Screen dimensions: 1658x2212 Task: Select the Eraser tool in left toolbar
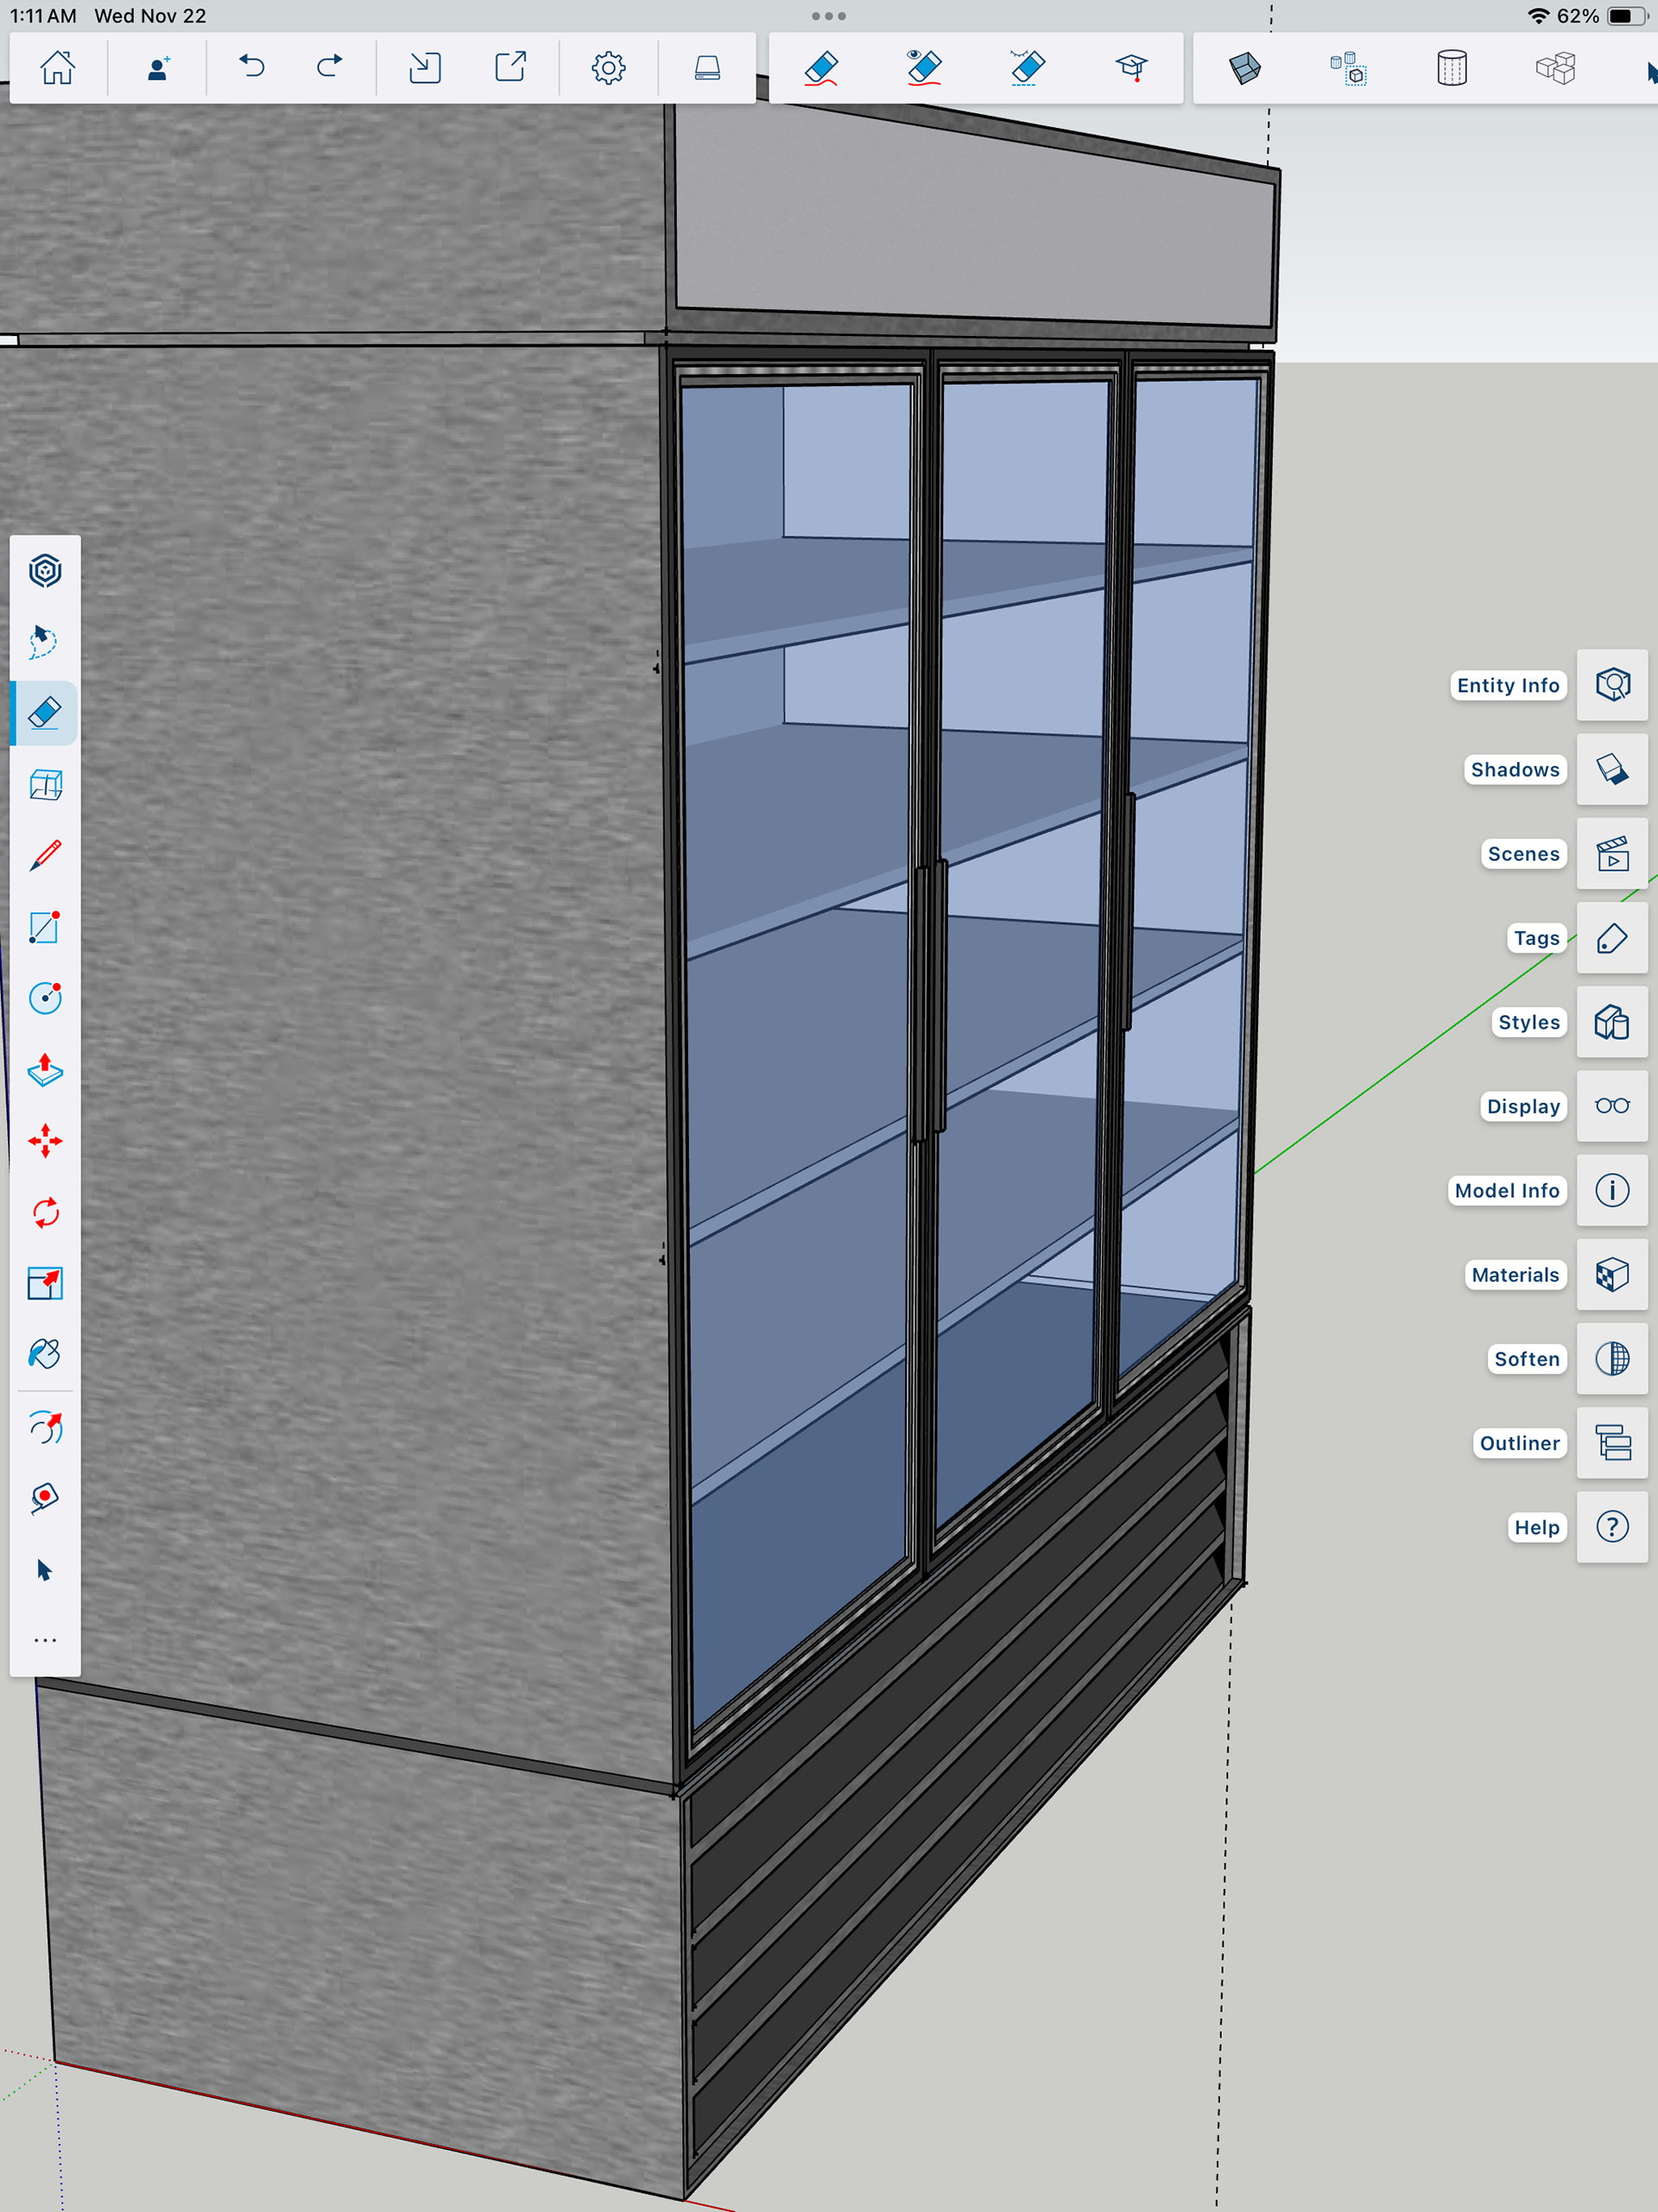point(45,713)
